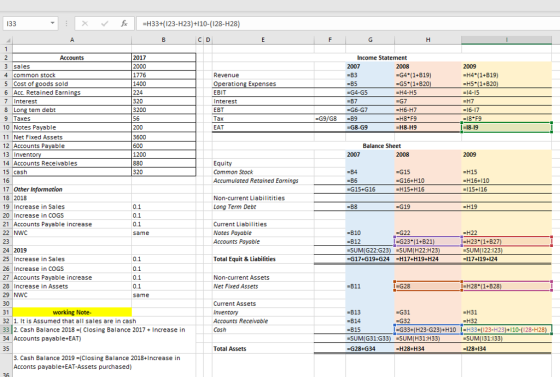This screenshot has height=377, width=560.
Task: Click the '=H28*(1+B28)' formula cell
Action: tap(506, 286)
